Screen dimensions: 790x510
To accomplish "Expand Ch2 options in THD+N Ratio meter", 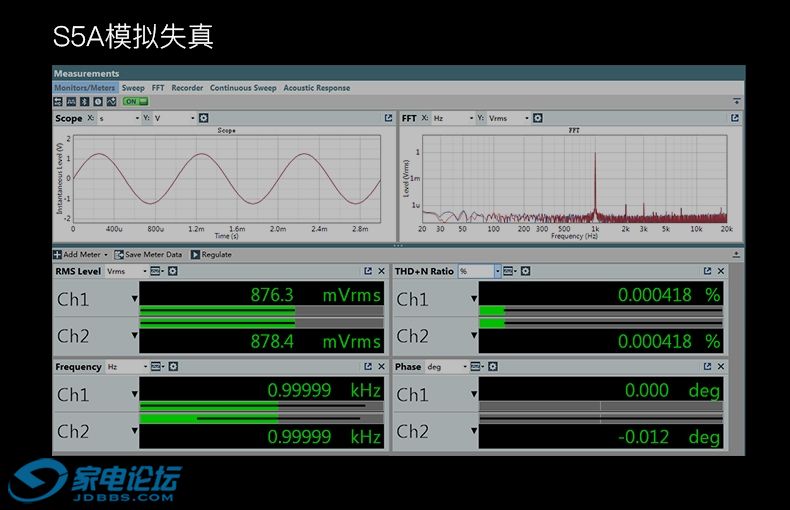I will 474,336.
